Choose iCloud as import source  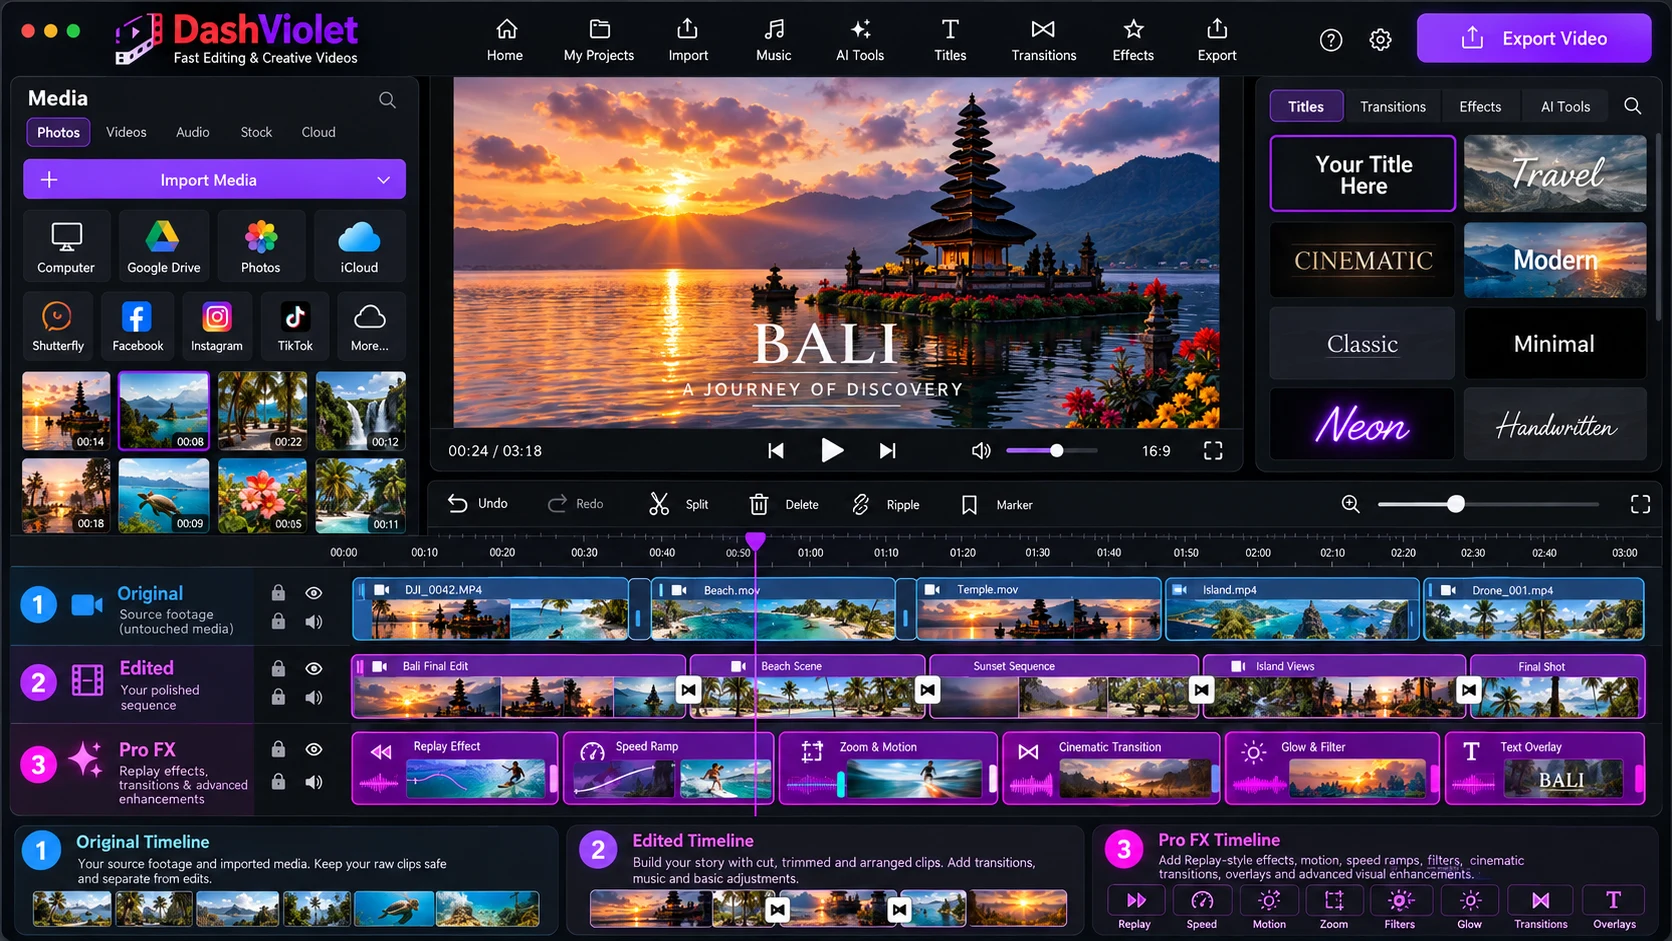(359, 246)
